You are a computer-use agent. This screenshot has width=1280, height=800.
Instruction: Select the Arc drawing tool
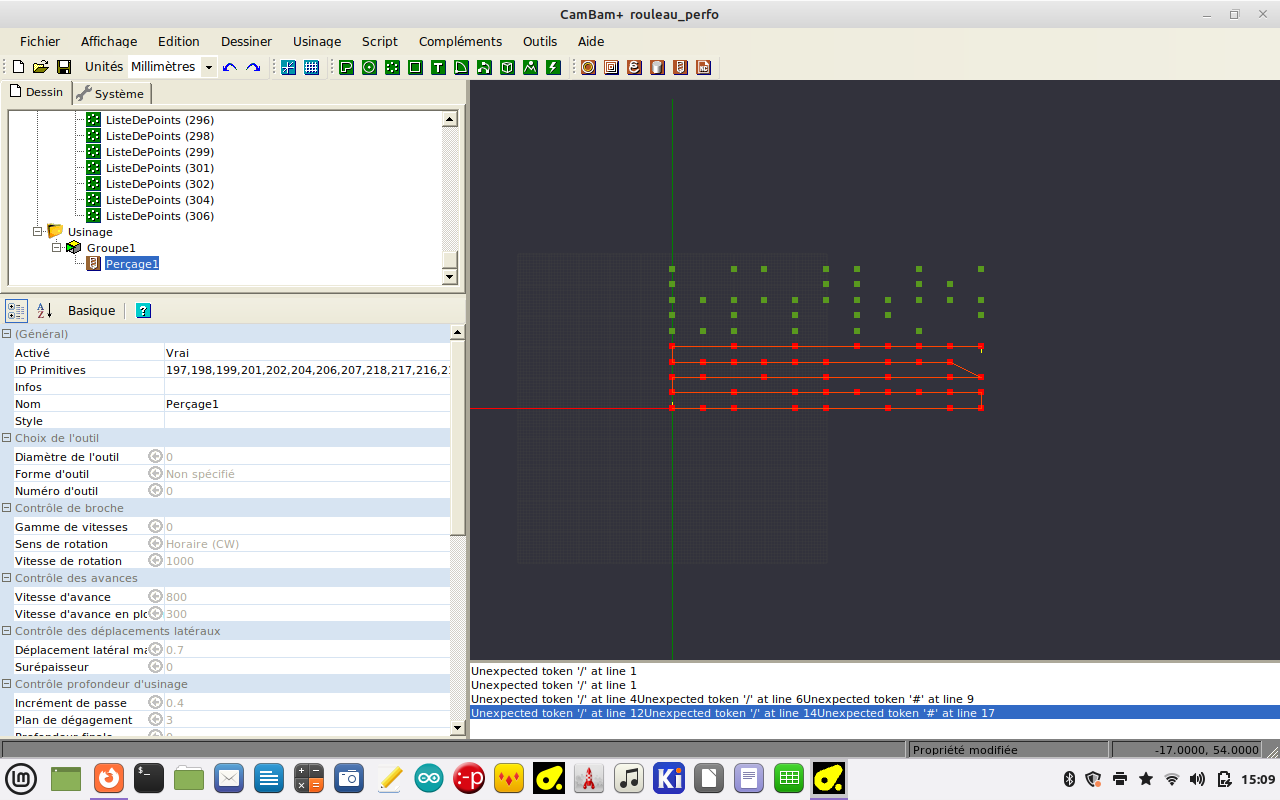[461, 67]
